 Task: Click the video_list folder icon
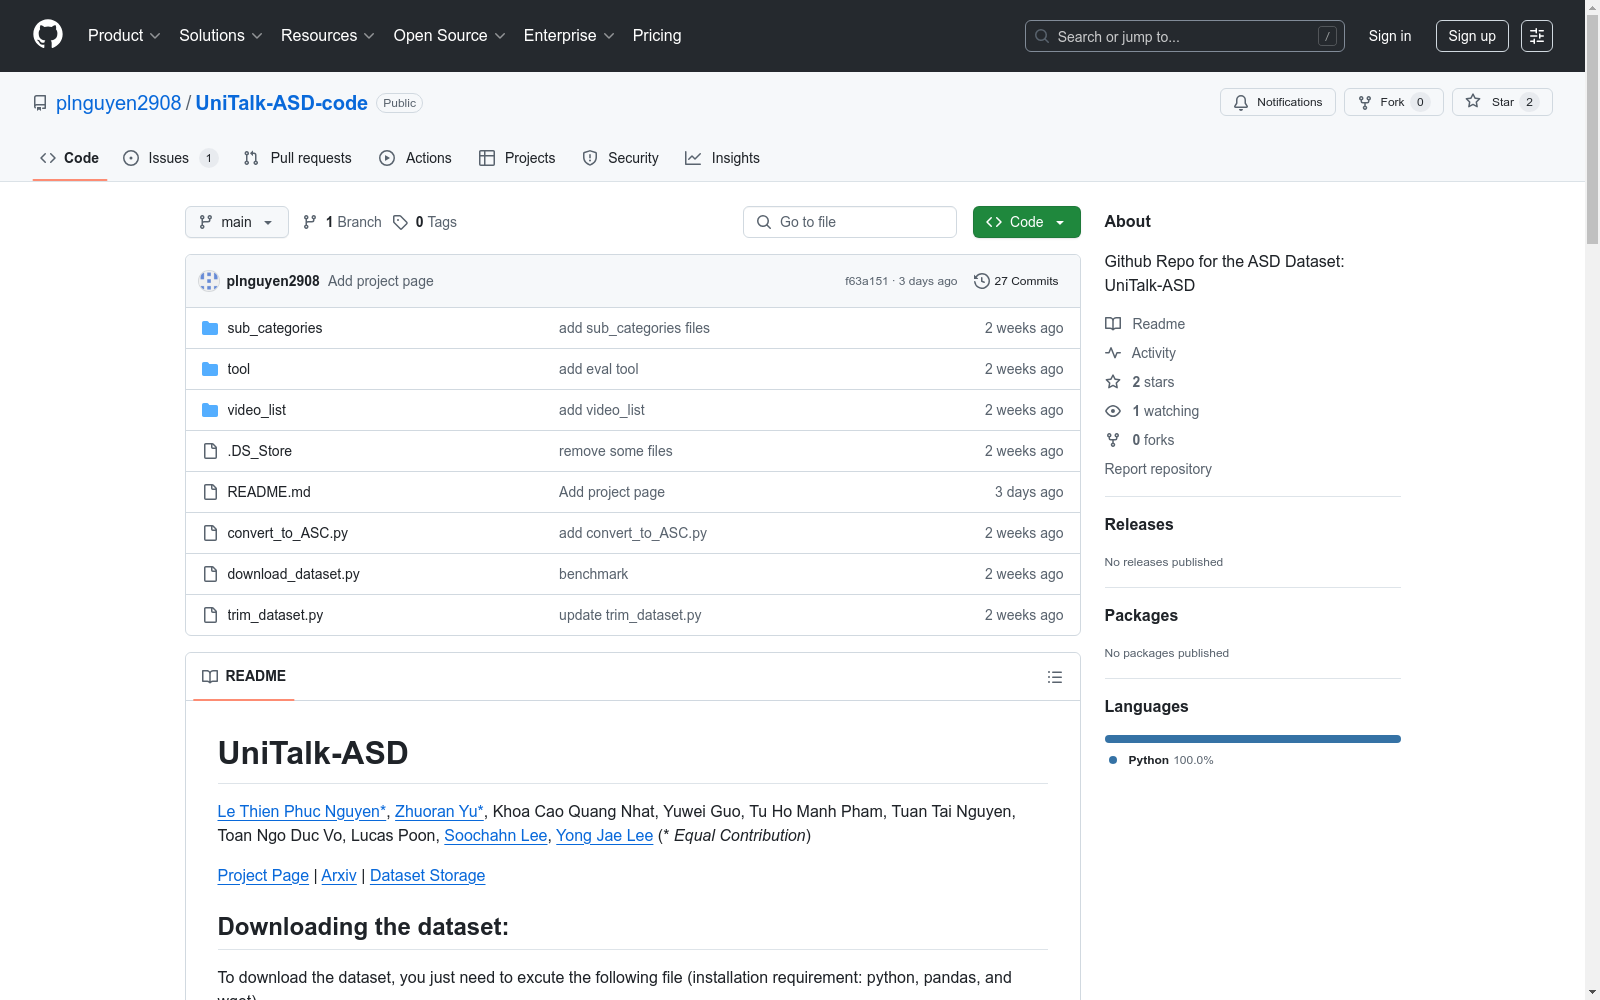(210, 410)
